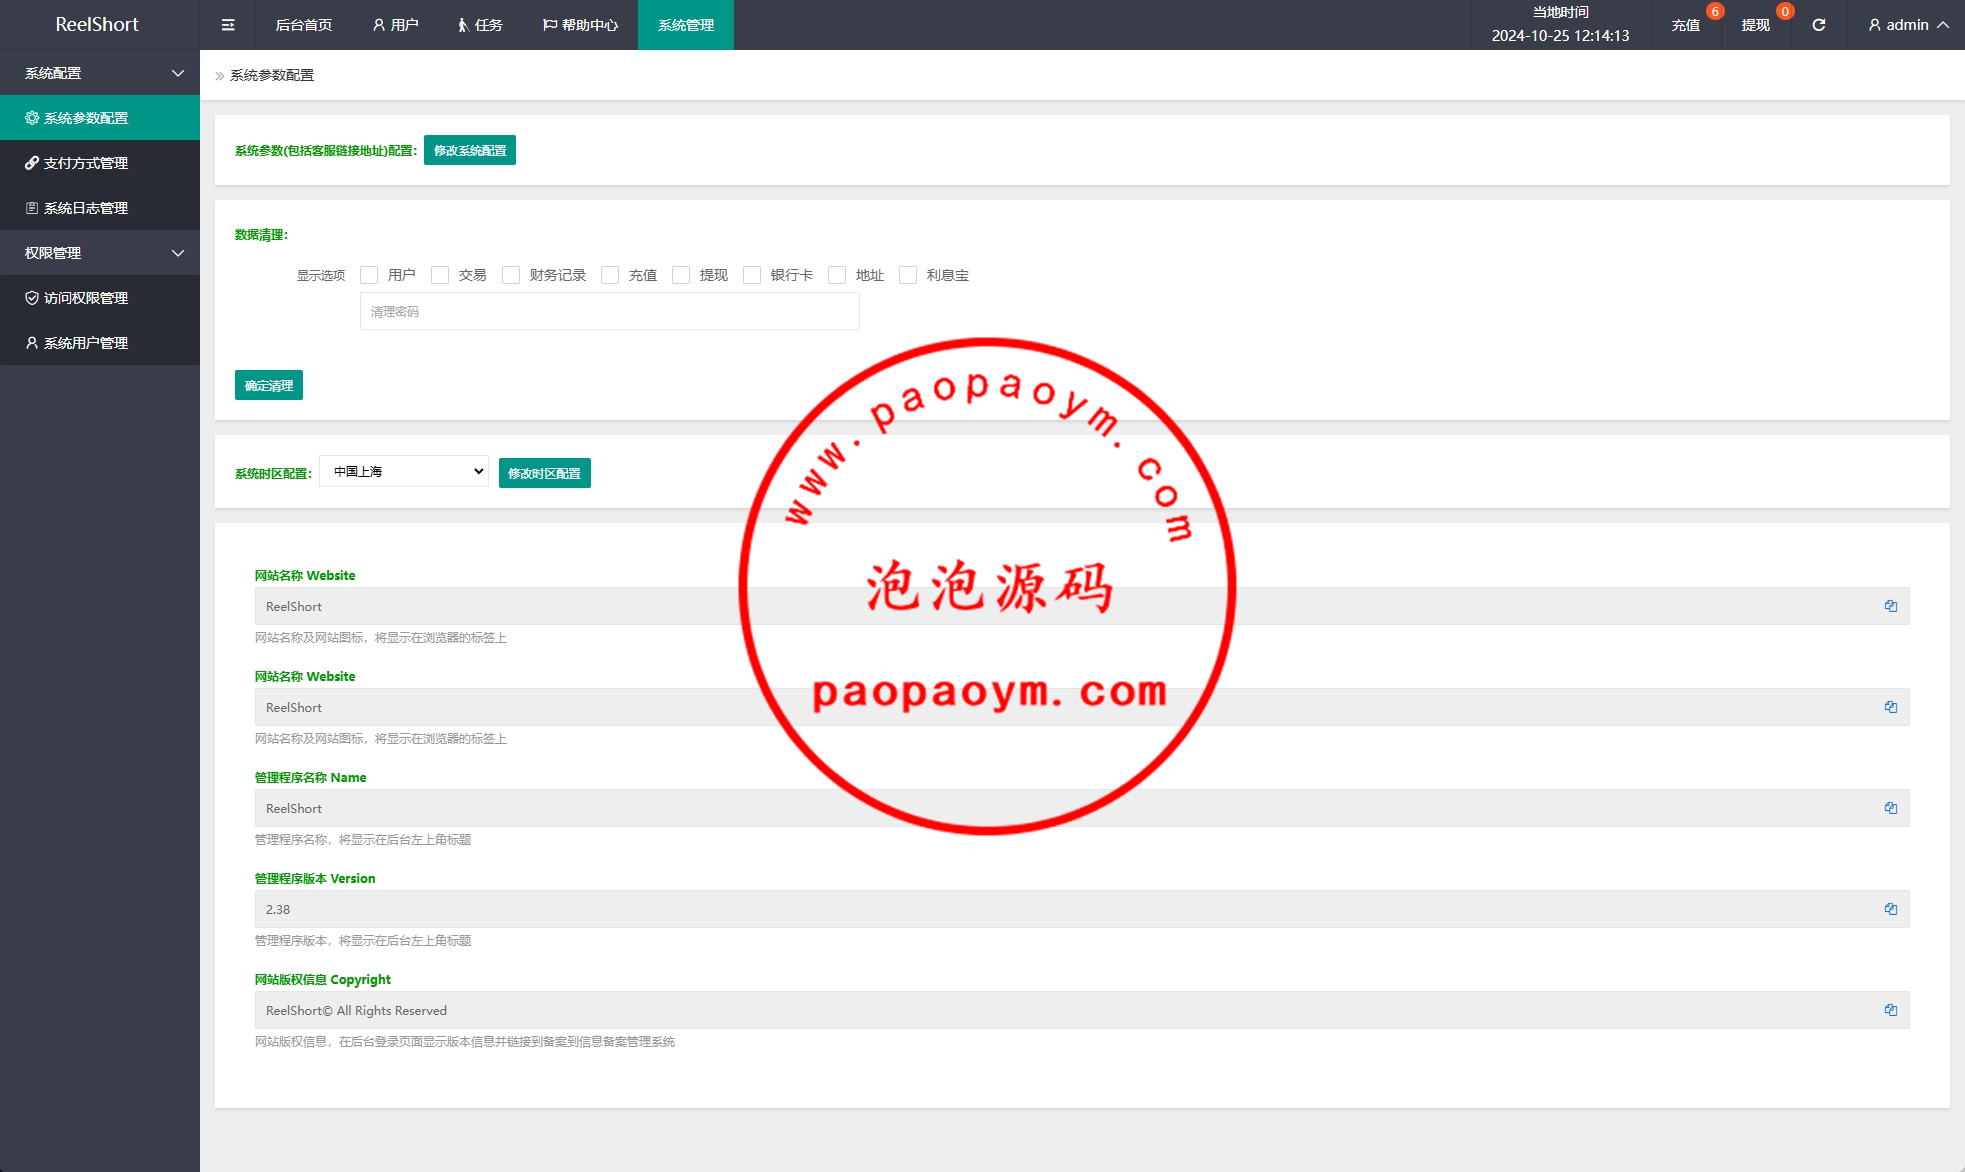
Task: Select the 系统管理 top menu
Action: [x=686, y=25]
